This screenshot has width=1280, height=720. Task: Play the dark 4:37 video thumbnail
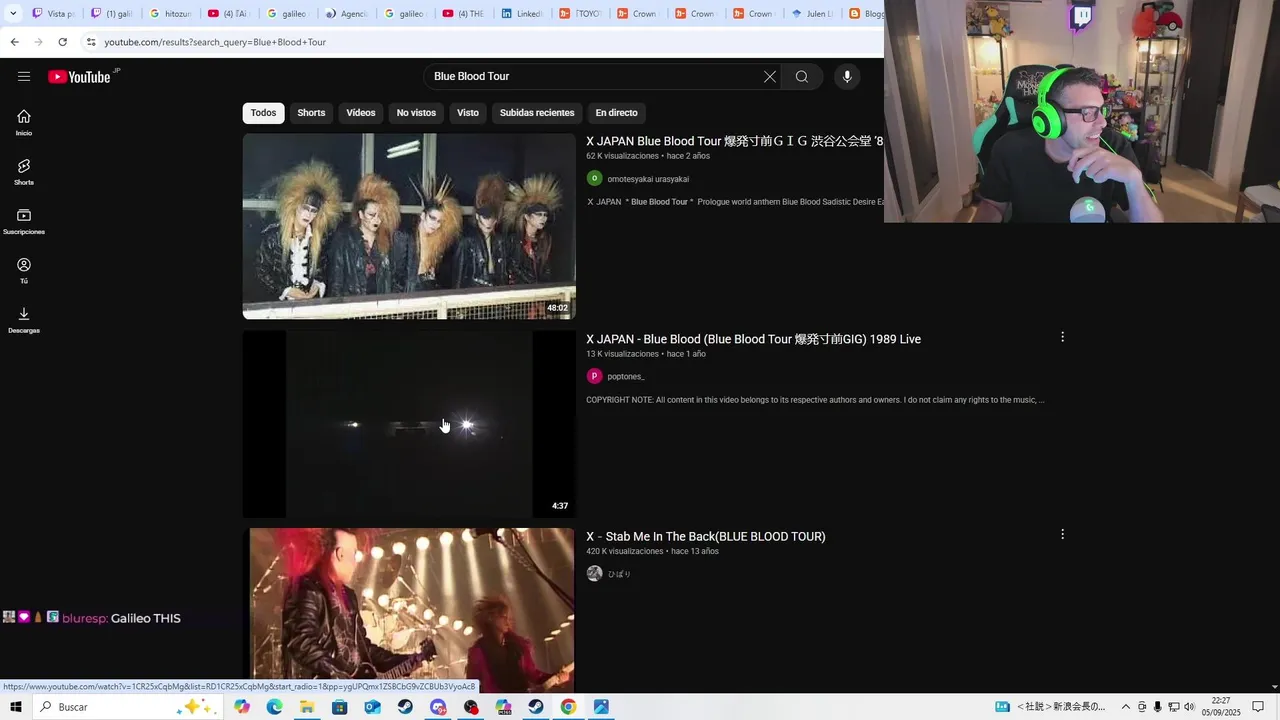(409, 424)
